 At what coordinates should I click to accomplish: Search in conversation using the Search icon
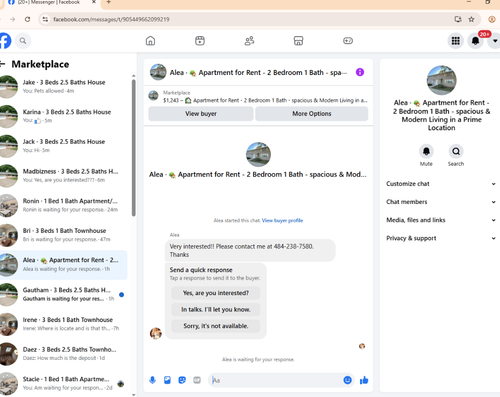[x=456, y=151]
